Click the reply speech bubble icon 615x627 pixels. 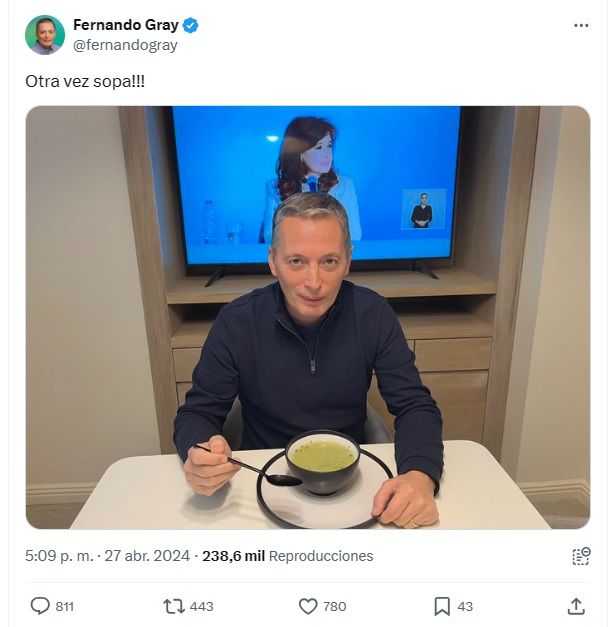pos(40,606)
